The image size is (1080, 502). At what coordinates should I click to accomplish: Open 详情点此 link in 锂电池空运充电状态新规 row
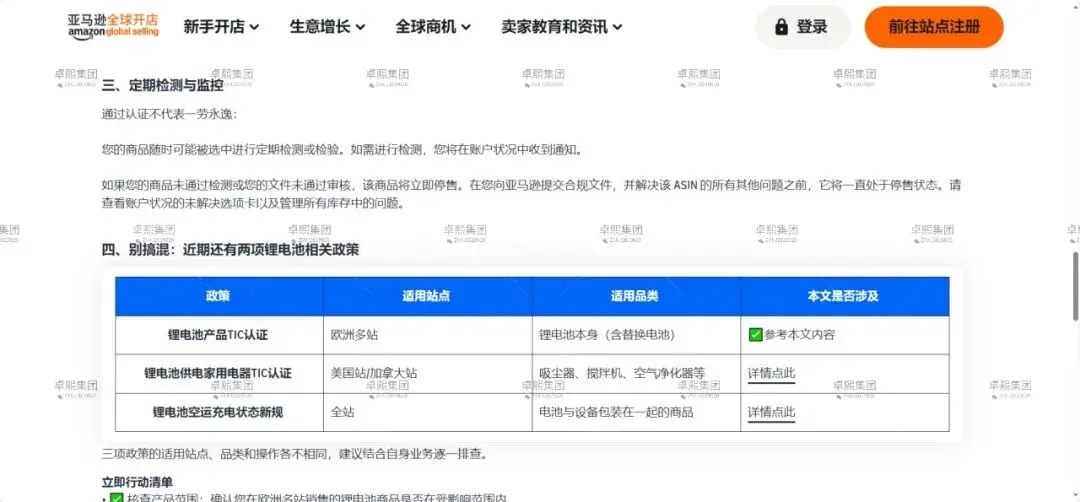(771, 412)
